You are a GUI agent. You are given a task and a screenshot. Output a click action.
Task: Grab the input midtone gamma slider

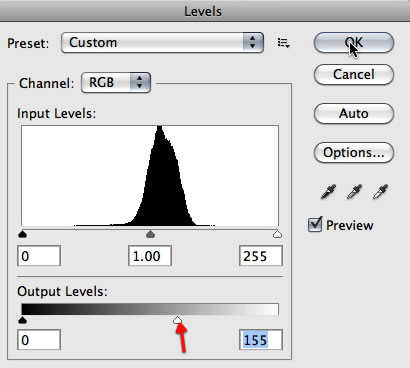(x=151, y=234)
